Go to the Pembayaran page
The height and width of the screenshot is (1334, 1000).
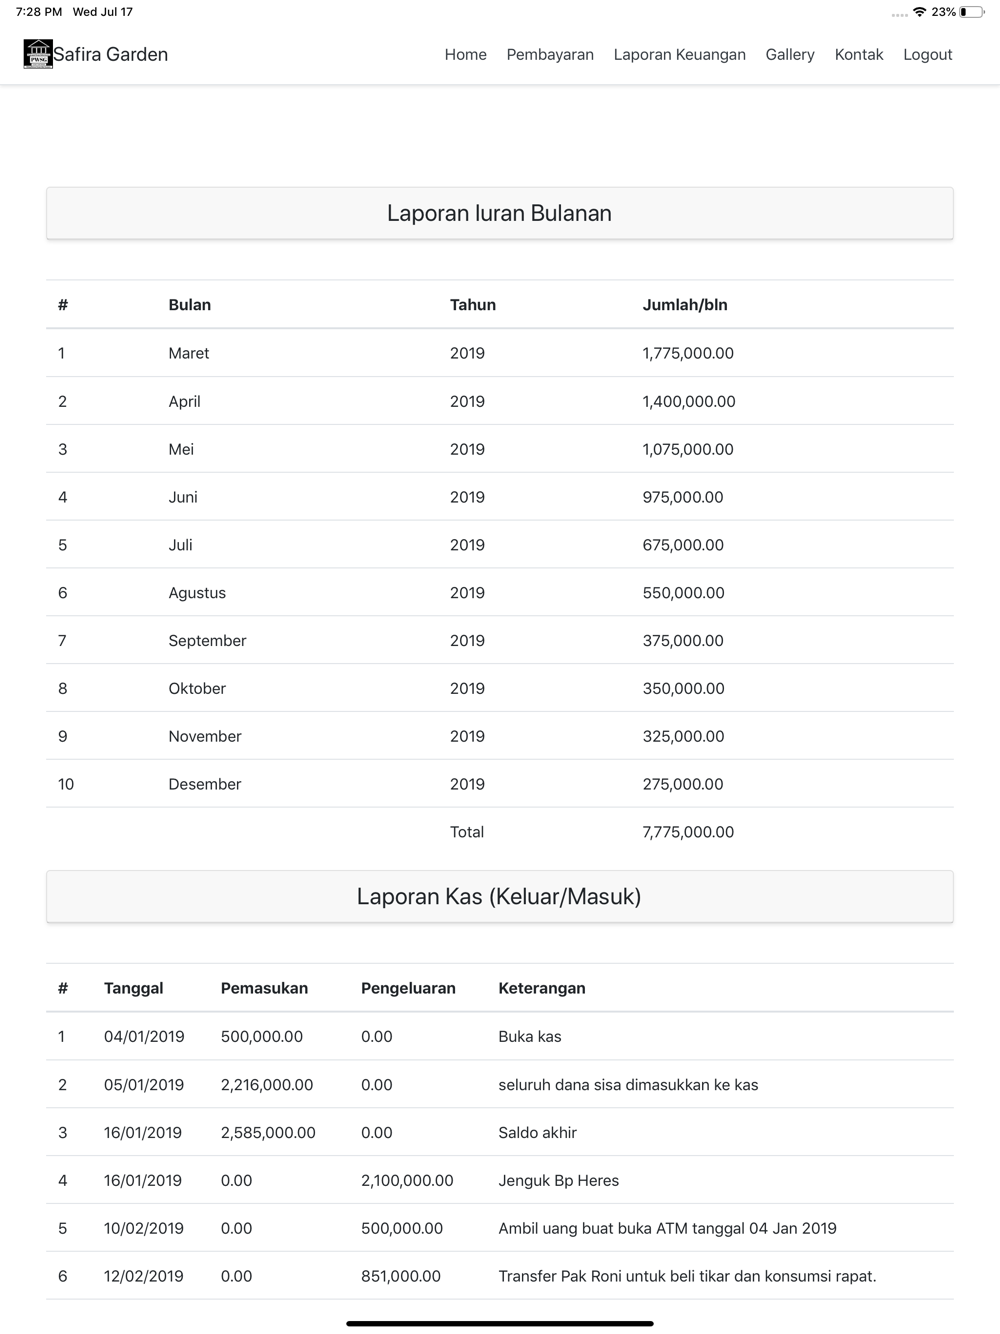(x=550, y=55)
